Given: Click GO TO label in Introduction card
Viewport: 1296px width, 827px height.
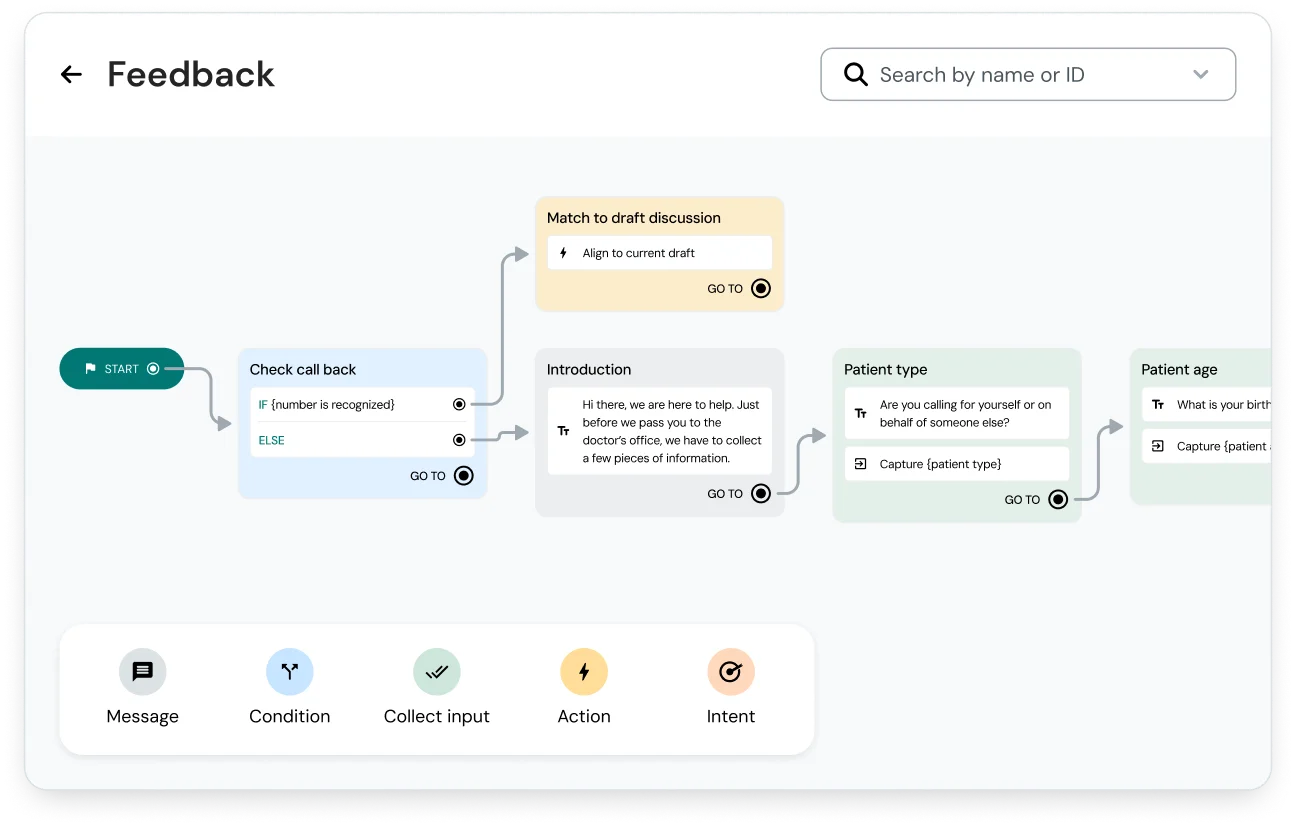Looking at the screenshot, I should pyautogui.click(x=725, y=493).
